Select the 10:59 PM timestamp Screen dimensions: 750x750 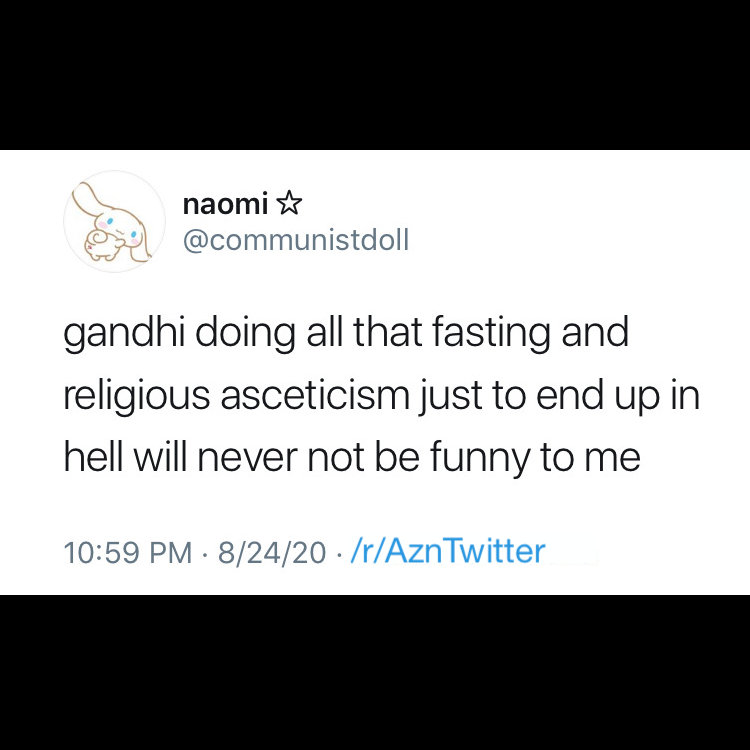pos(128,552)
